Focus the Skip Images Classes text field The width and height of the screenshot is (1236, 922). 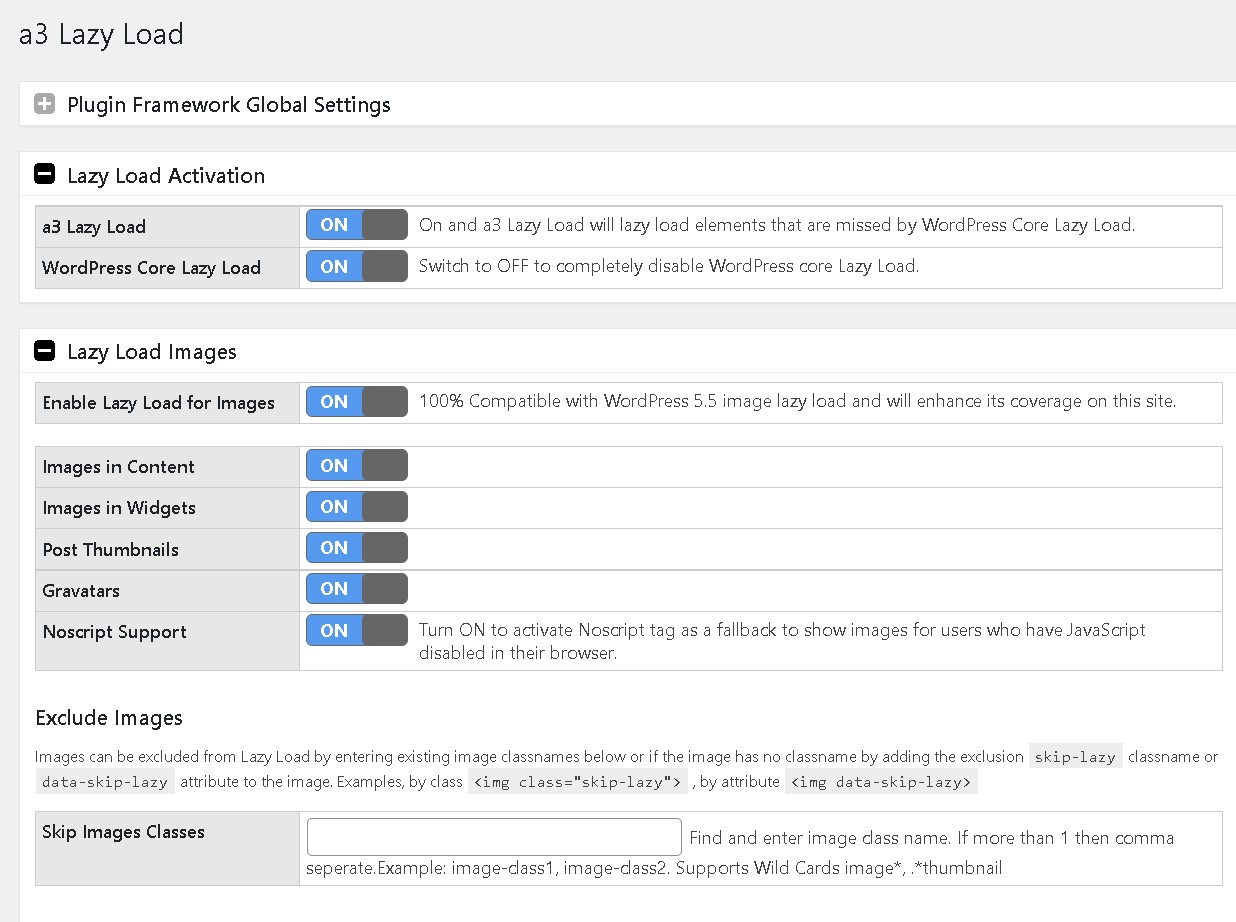coord(494,837)
